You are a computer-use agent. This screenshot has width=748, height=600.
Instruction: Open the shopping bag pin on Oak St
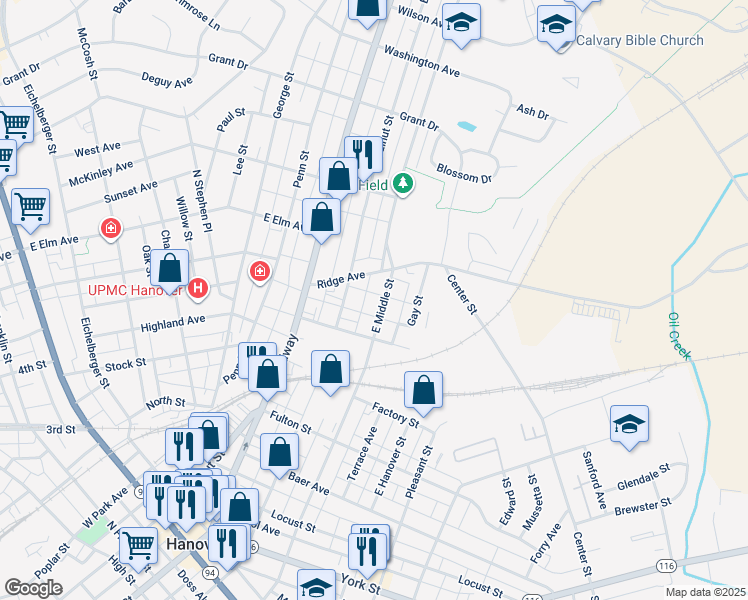[170, 268]
